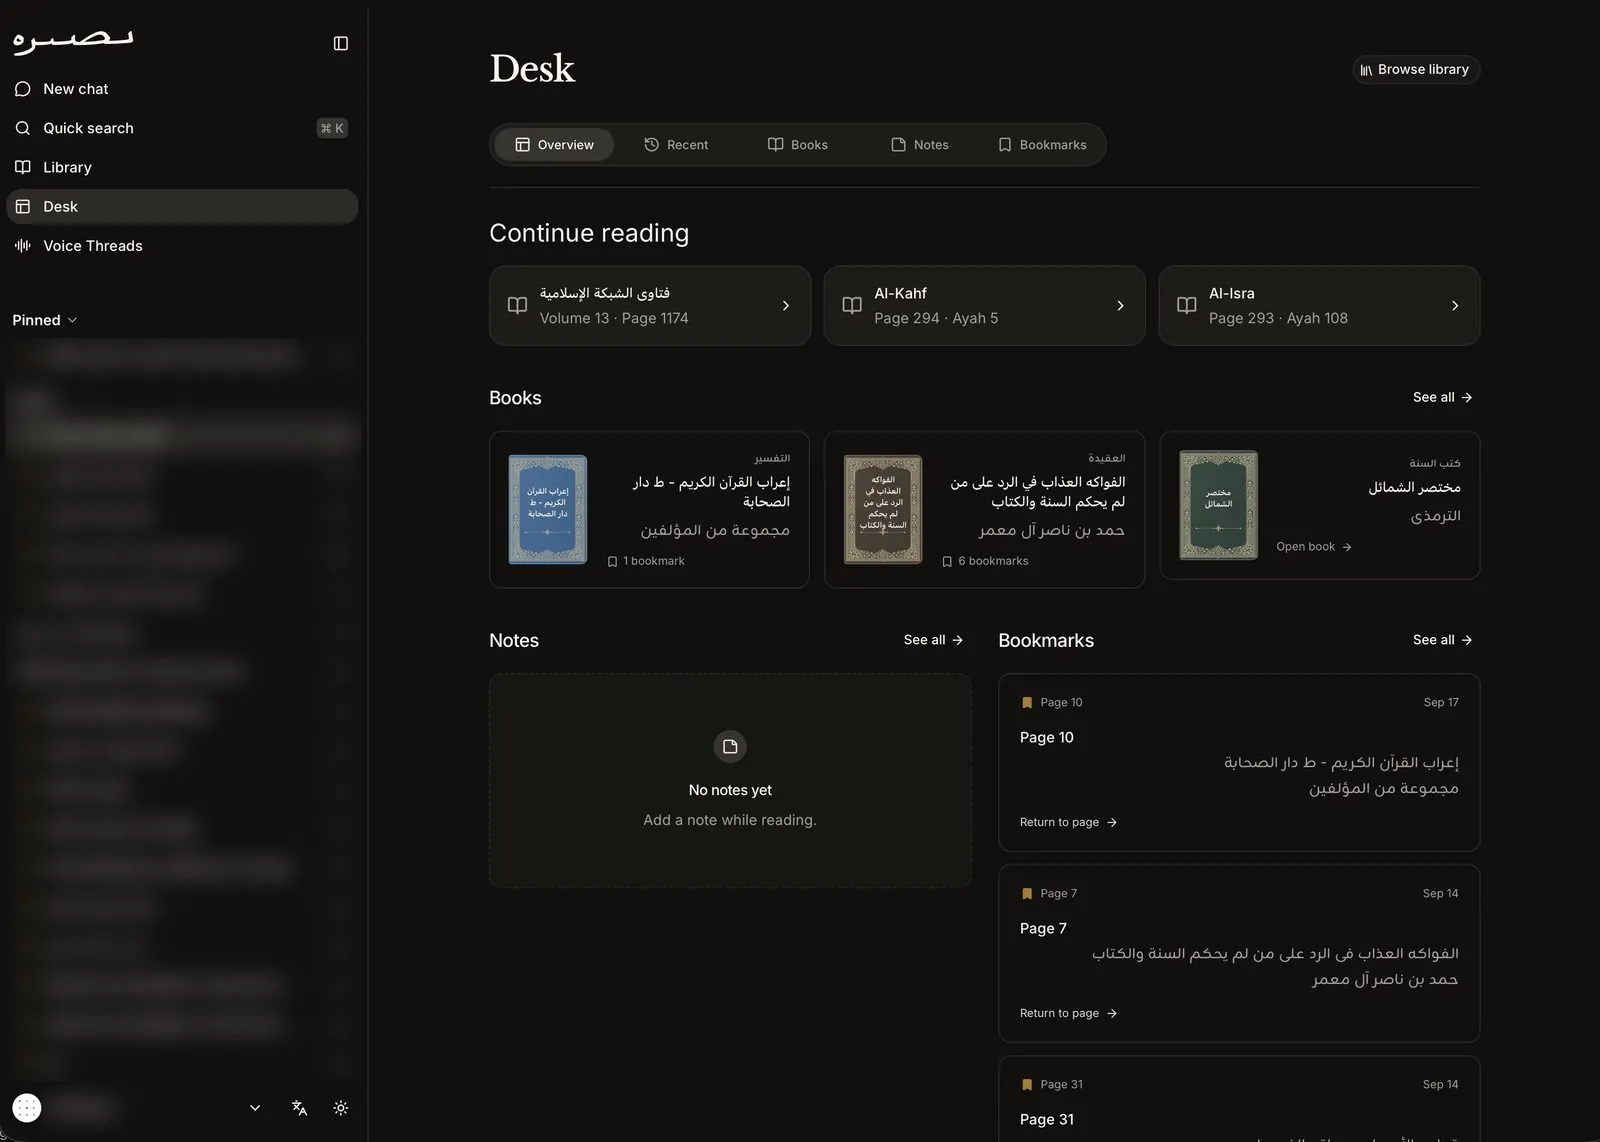Open Voice Threads
The width and height of the screenshot is (1600, 1142).
182,246
